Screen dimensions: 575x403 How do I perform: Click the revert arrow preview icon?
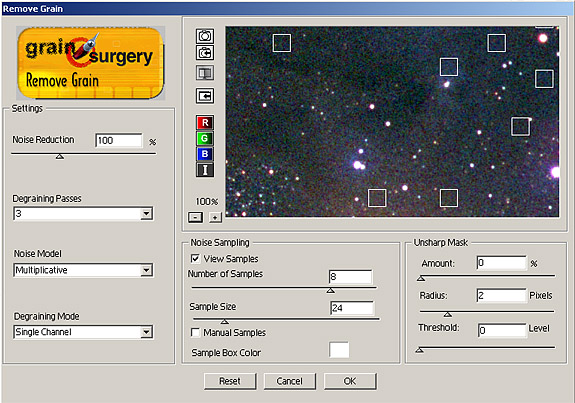click(205, 96)
